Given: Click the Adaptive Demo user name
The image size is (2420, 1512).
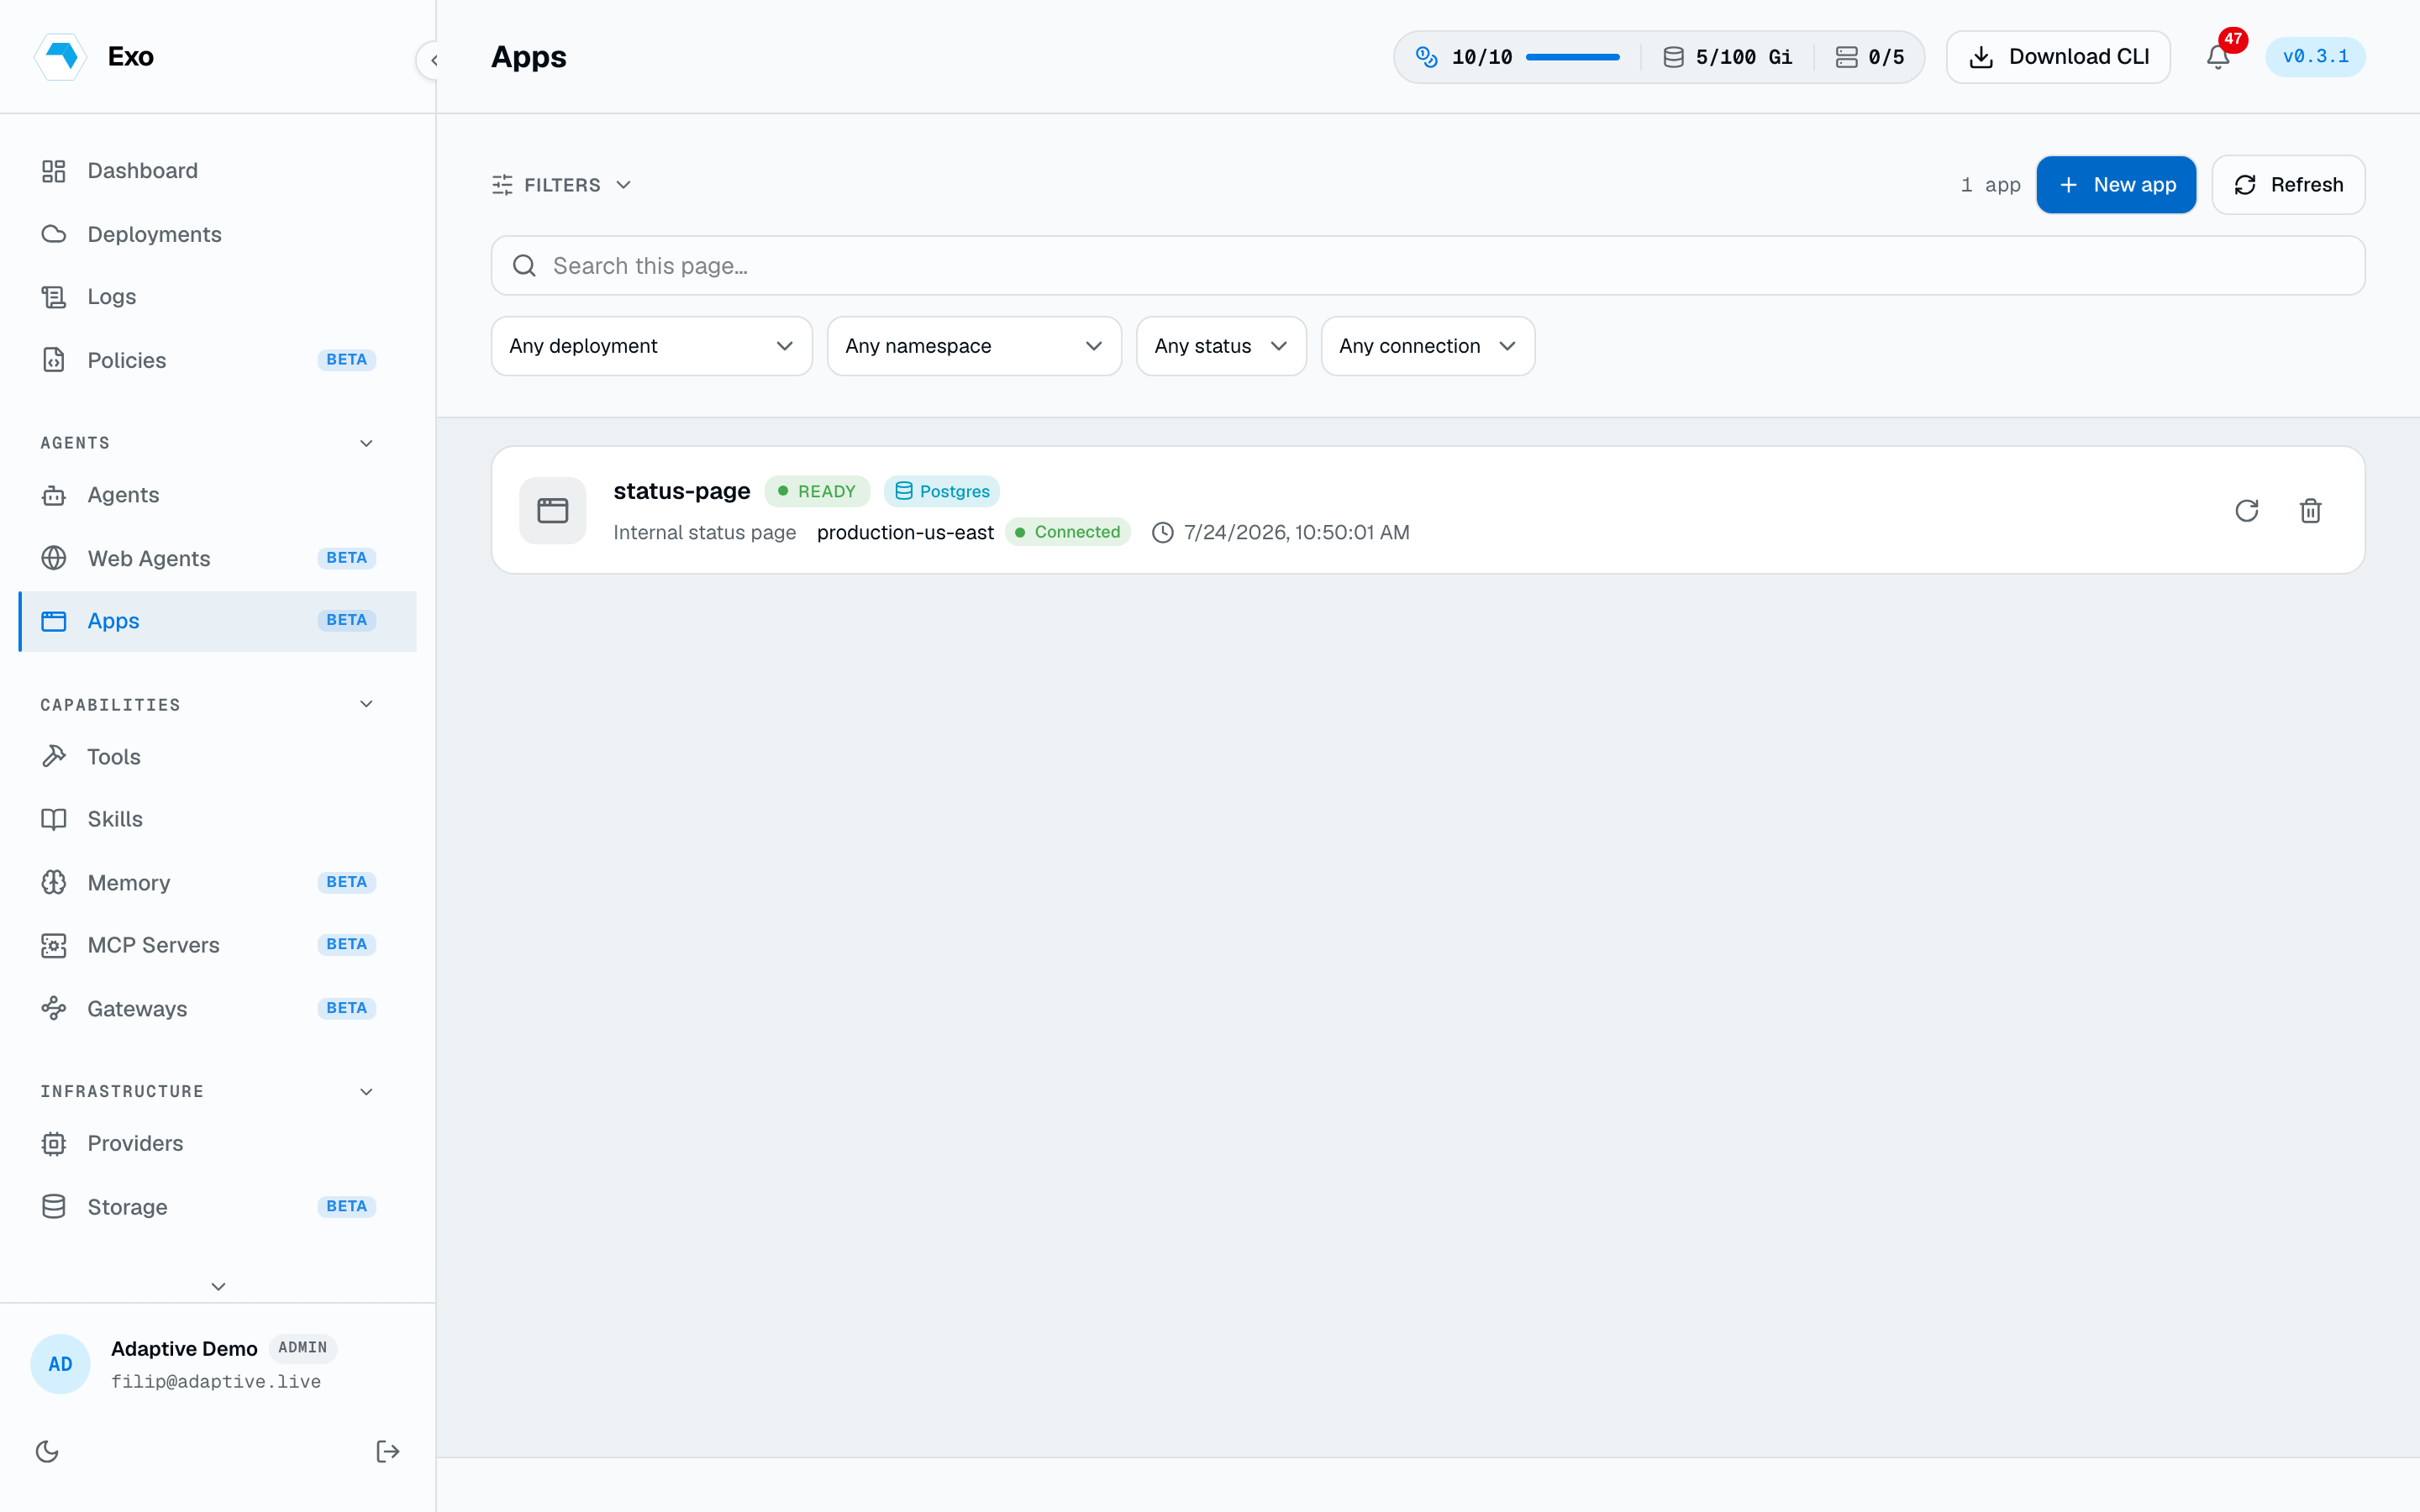Looking at the screenshot, I should [184, 1348].
